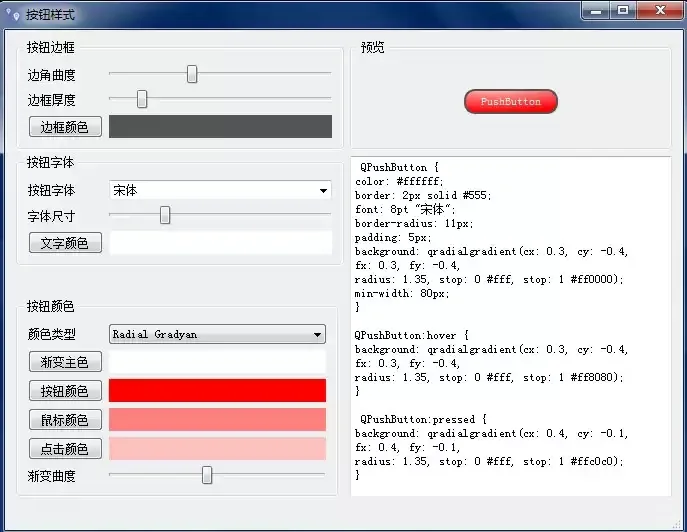Open the 按钮字体 font dropdown showing 宋体
This screenshot has width=687, height=532.
220,190
